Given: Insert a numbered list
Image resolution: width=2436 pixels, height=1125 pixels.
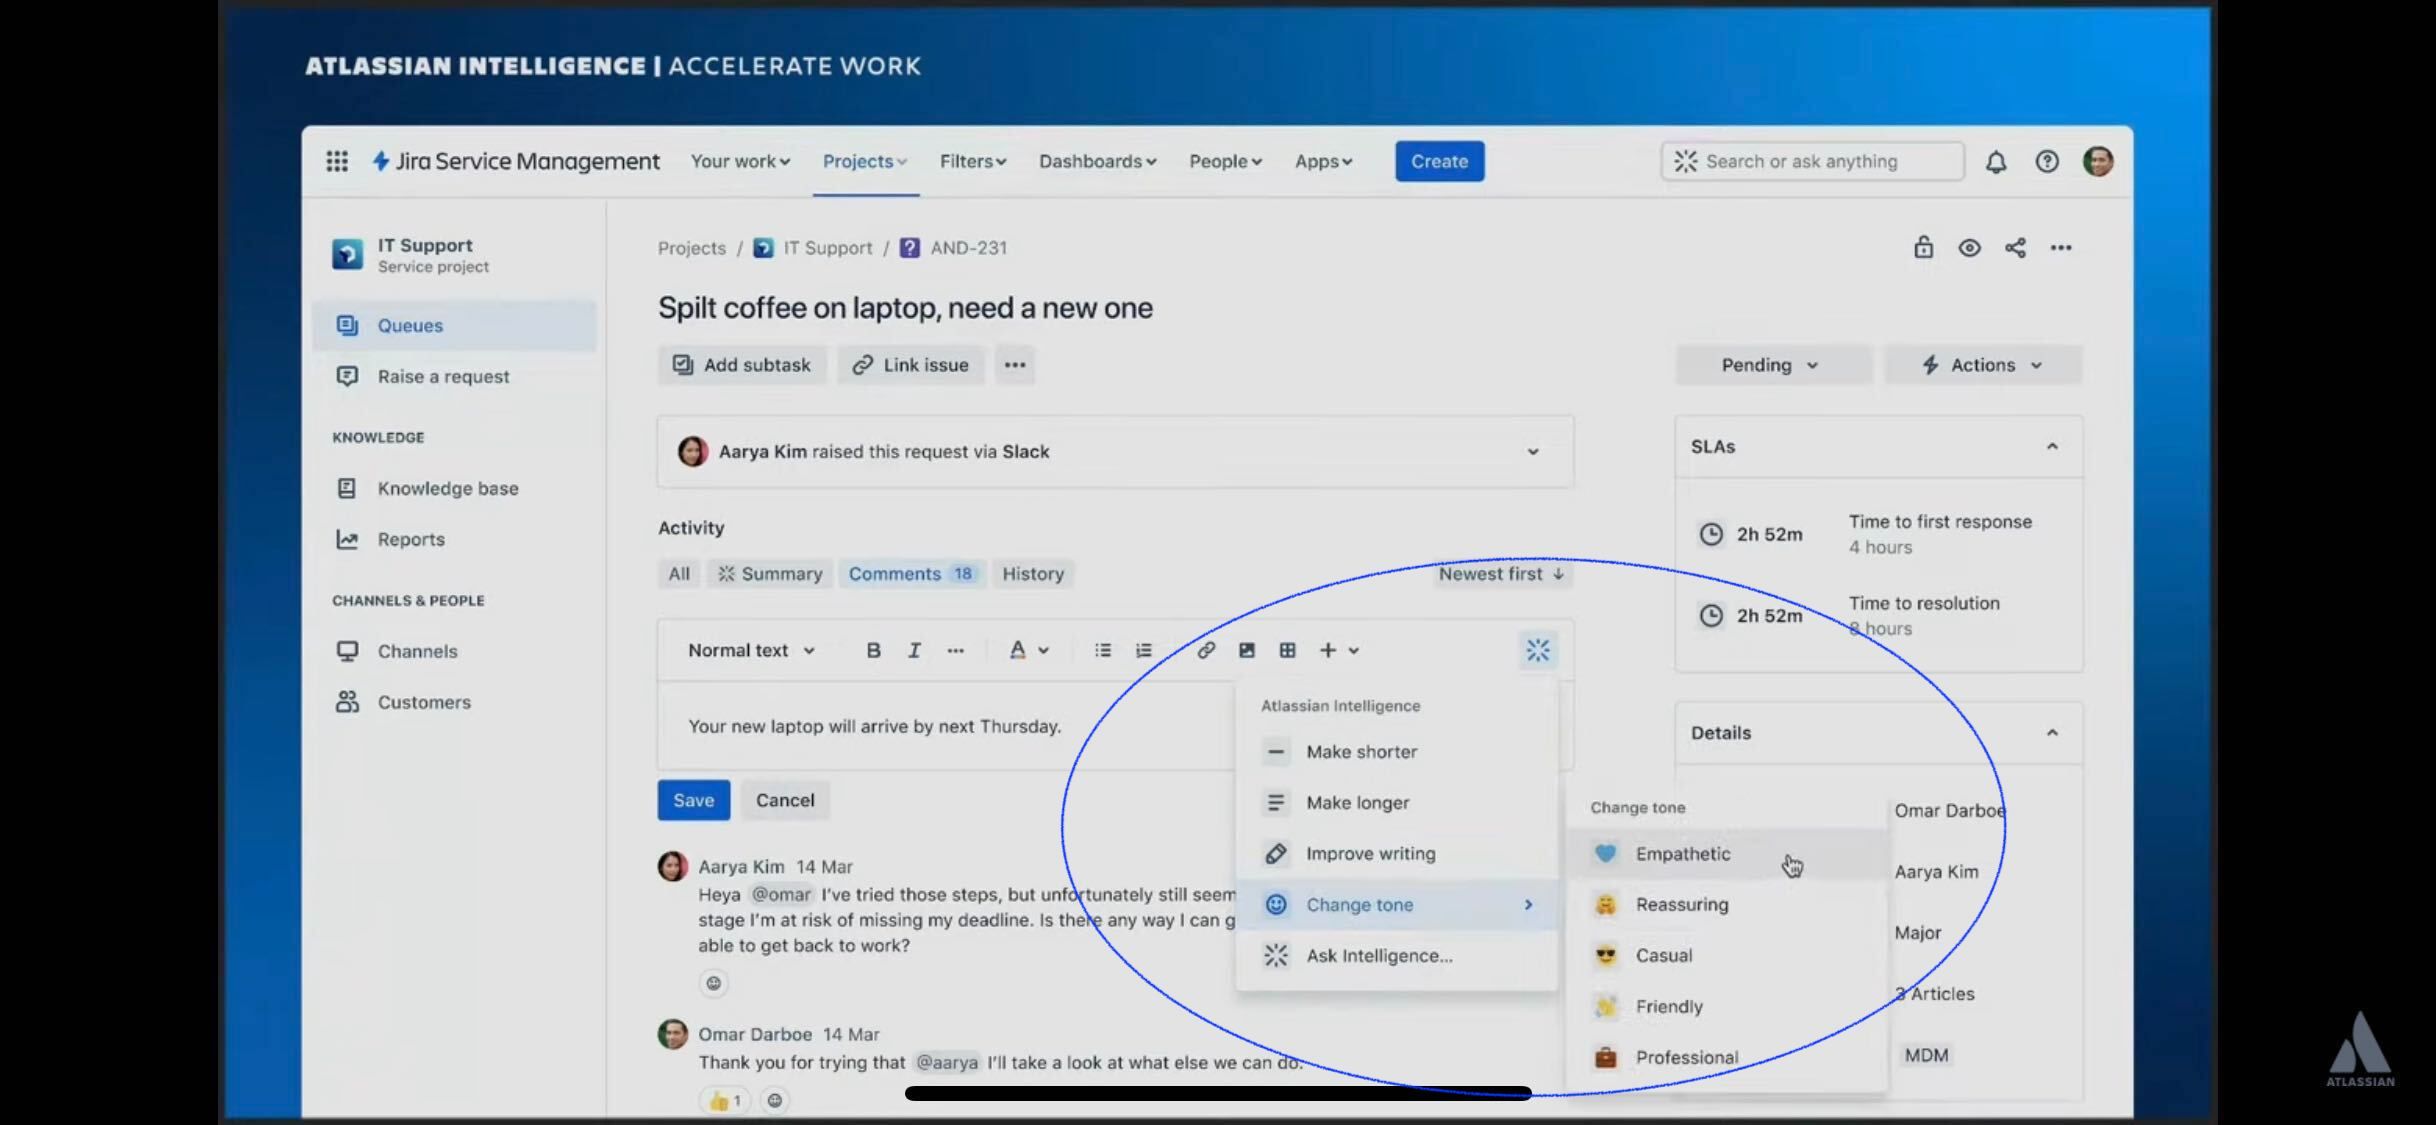Looking at the screenshot, I should (x=1144, y=650).
